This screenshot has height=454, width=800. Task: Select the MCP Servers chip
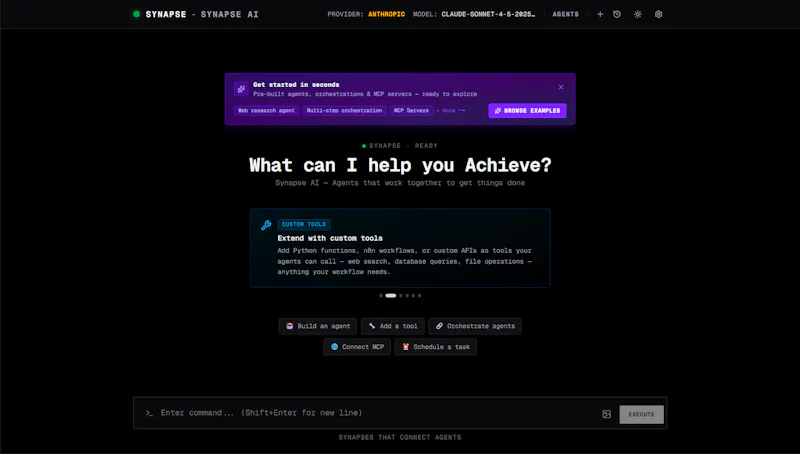(x=411, y=111)
